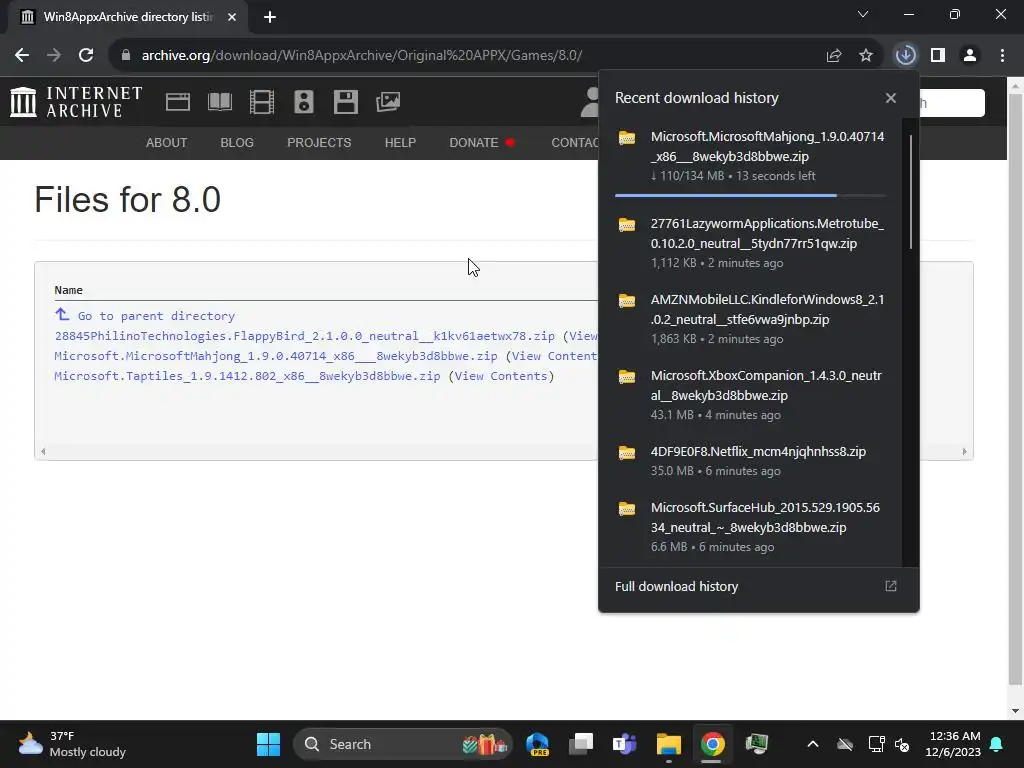Bookmark this page with the star icon
This screenshot has width=1024, height=768.
pyautogui.click(x=866, y=55)
